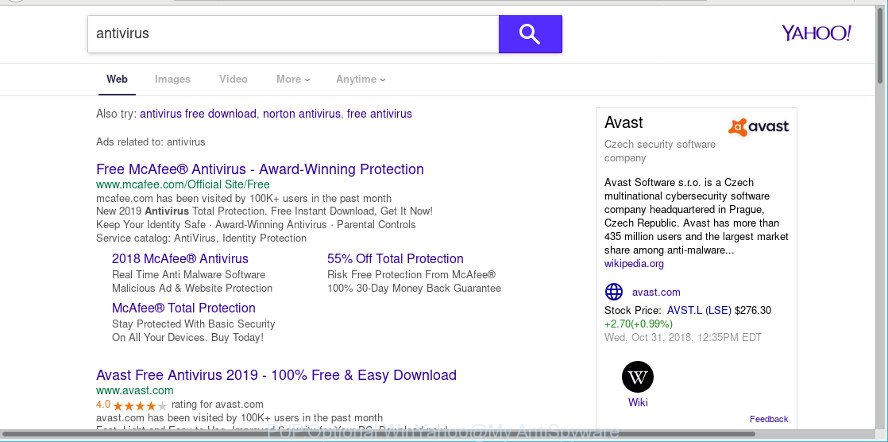
Task: Try 'antivirus free download' suggestion
Action: 198,114
